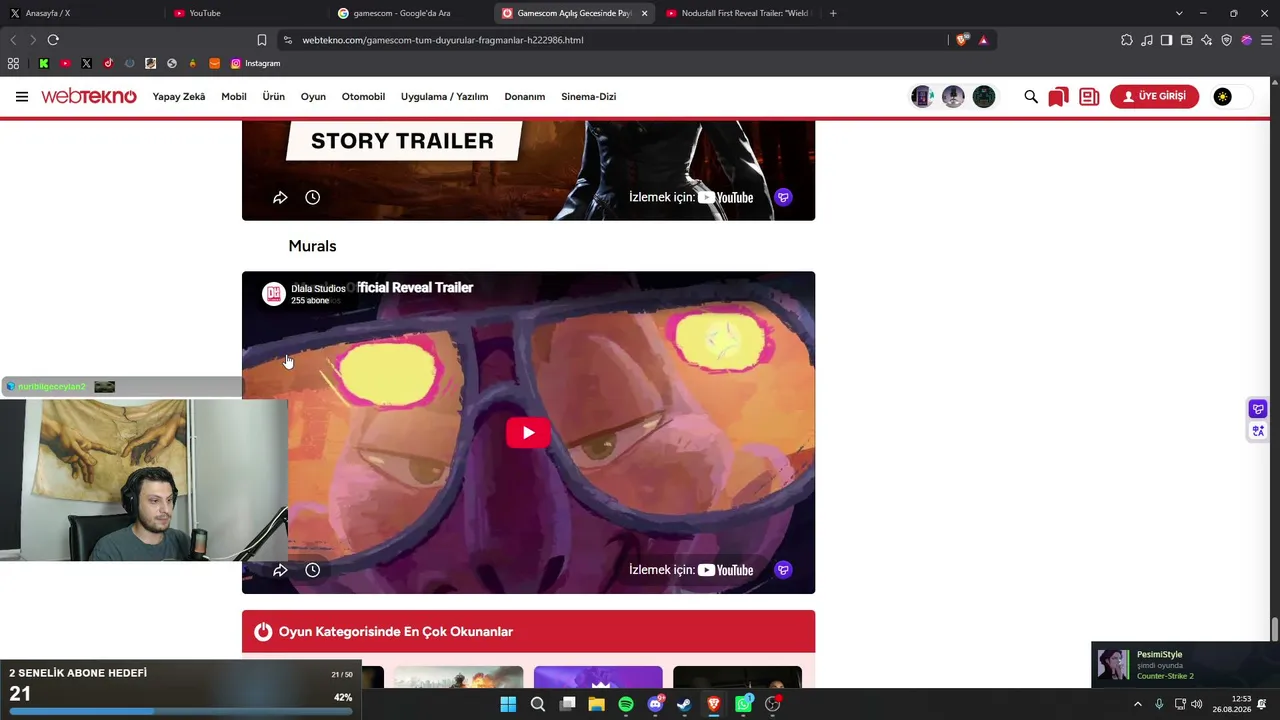The width and height of the screenshot is (1280, 720).
Task: Open the red news feed icon
Action: [1089, 97]
